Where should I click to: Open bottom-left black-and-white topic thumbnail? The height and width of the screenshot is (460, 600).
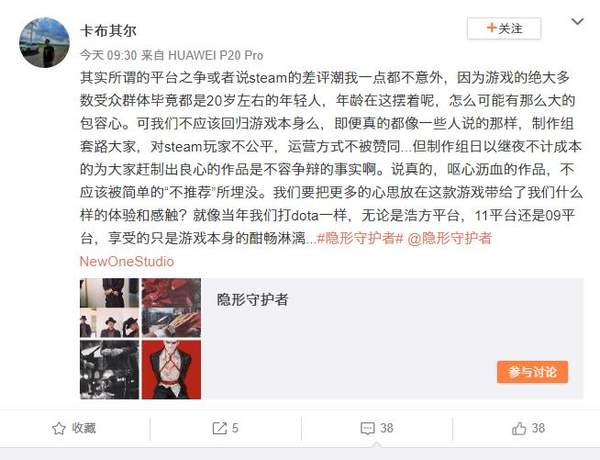(109, 370)
